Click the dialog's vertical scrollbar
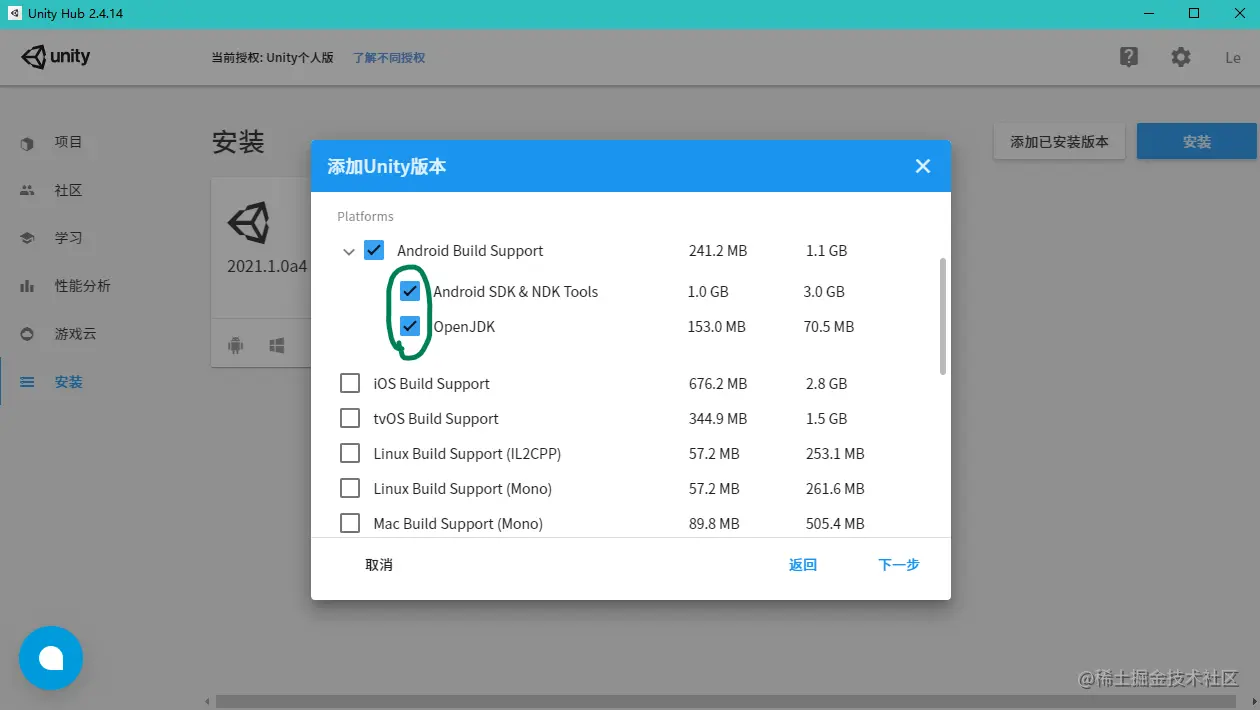This screenshot has height=710, width=1260. click(x=942, y=316)
